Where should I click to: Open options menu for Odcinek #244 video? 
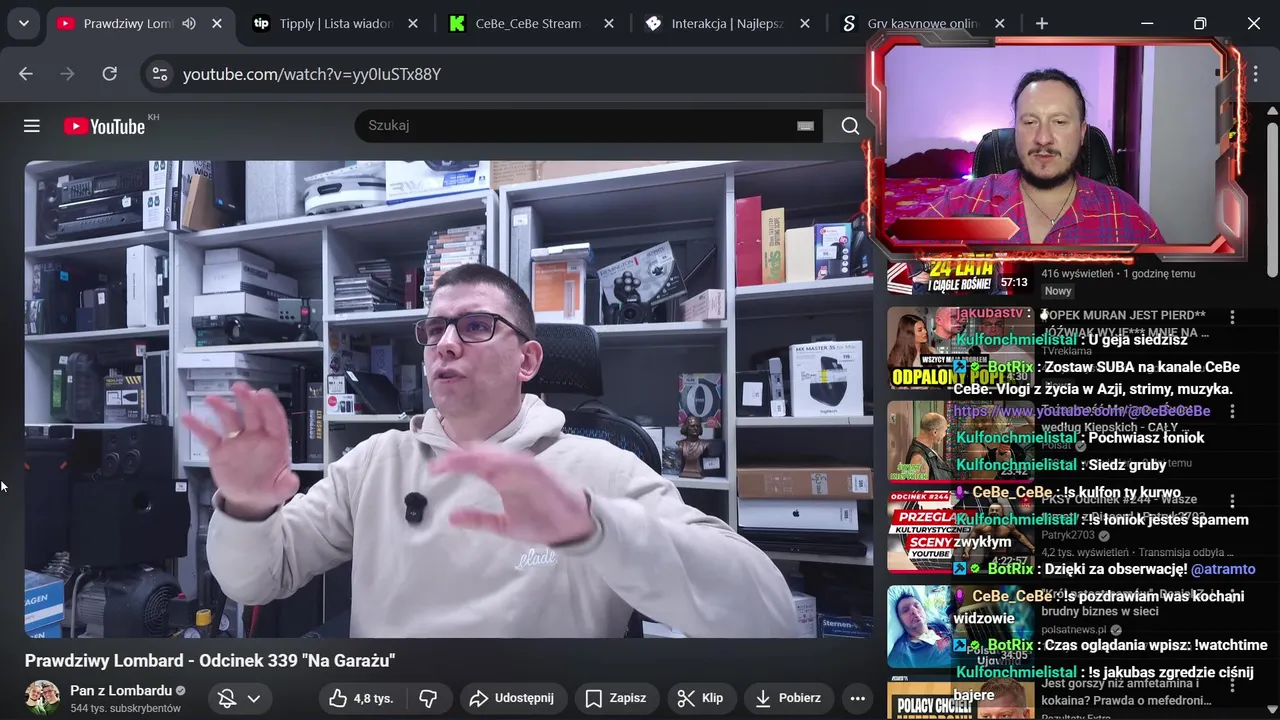pyautogui.click(x=1232, y=501)
